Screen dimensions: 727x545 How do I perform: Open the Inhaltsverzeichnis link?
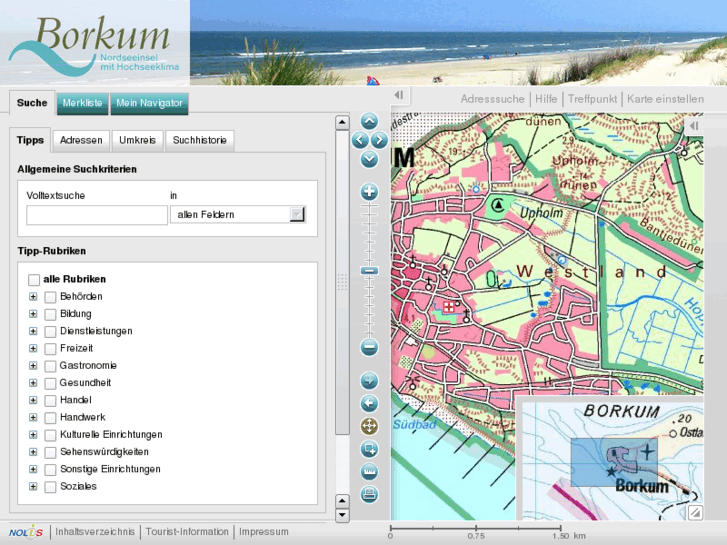point(95,532)
